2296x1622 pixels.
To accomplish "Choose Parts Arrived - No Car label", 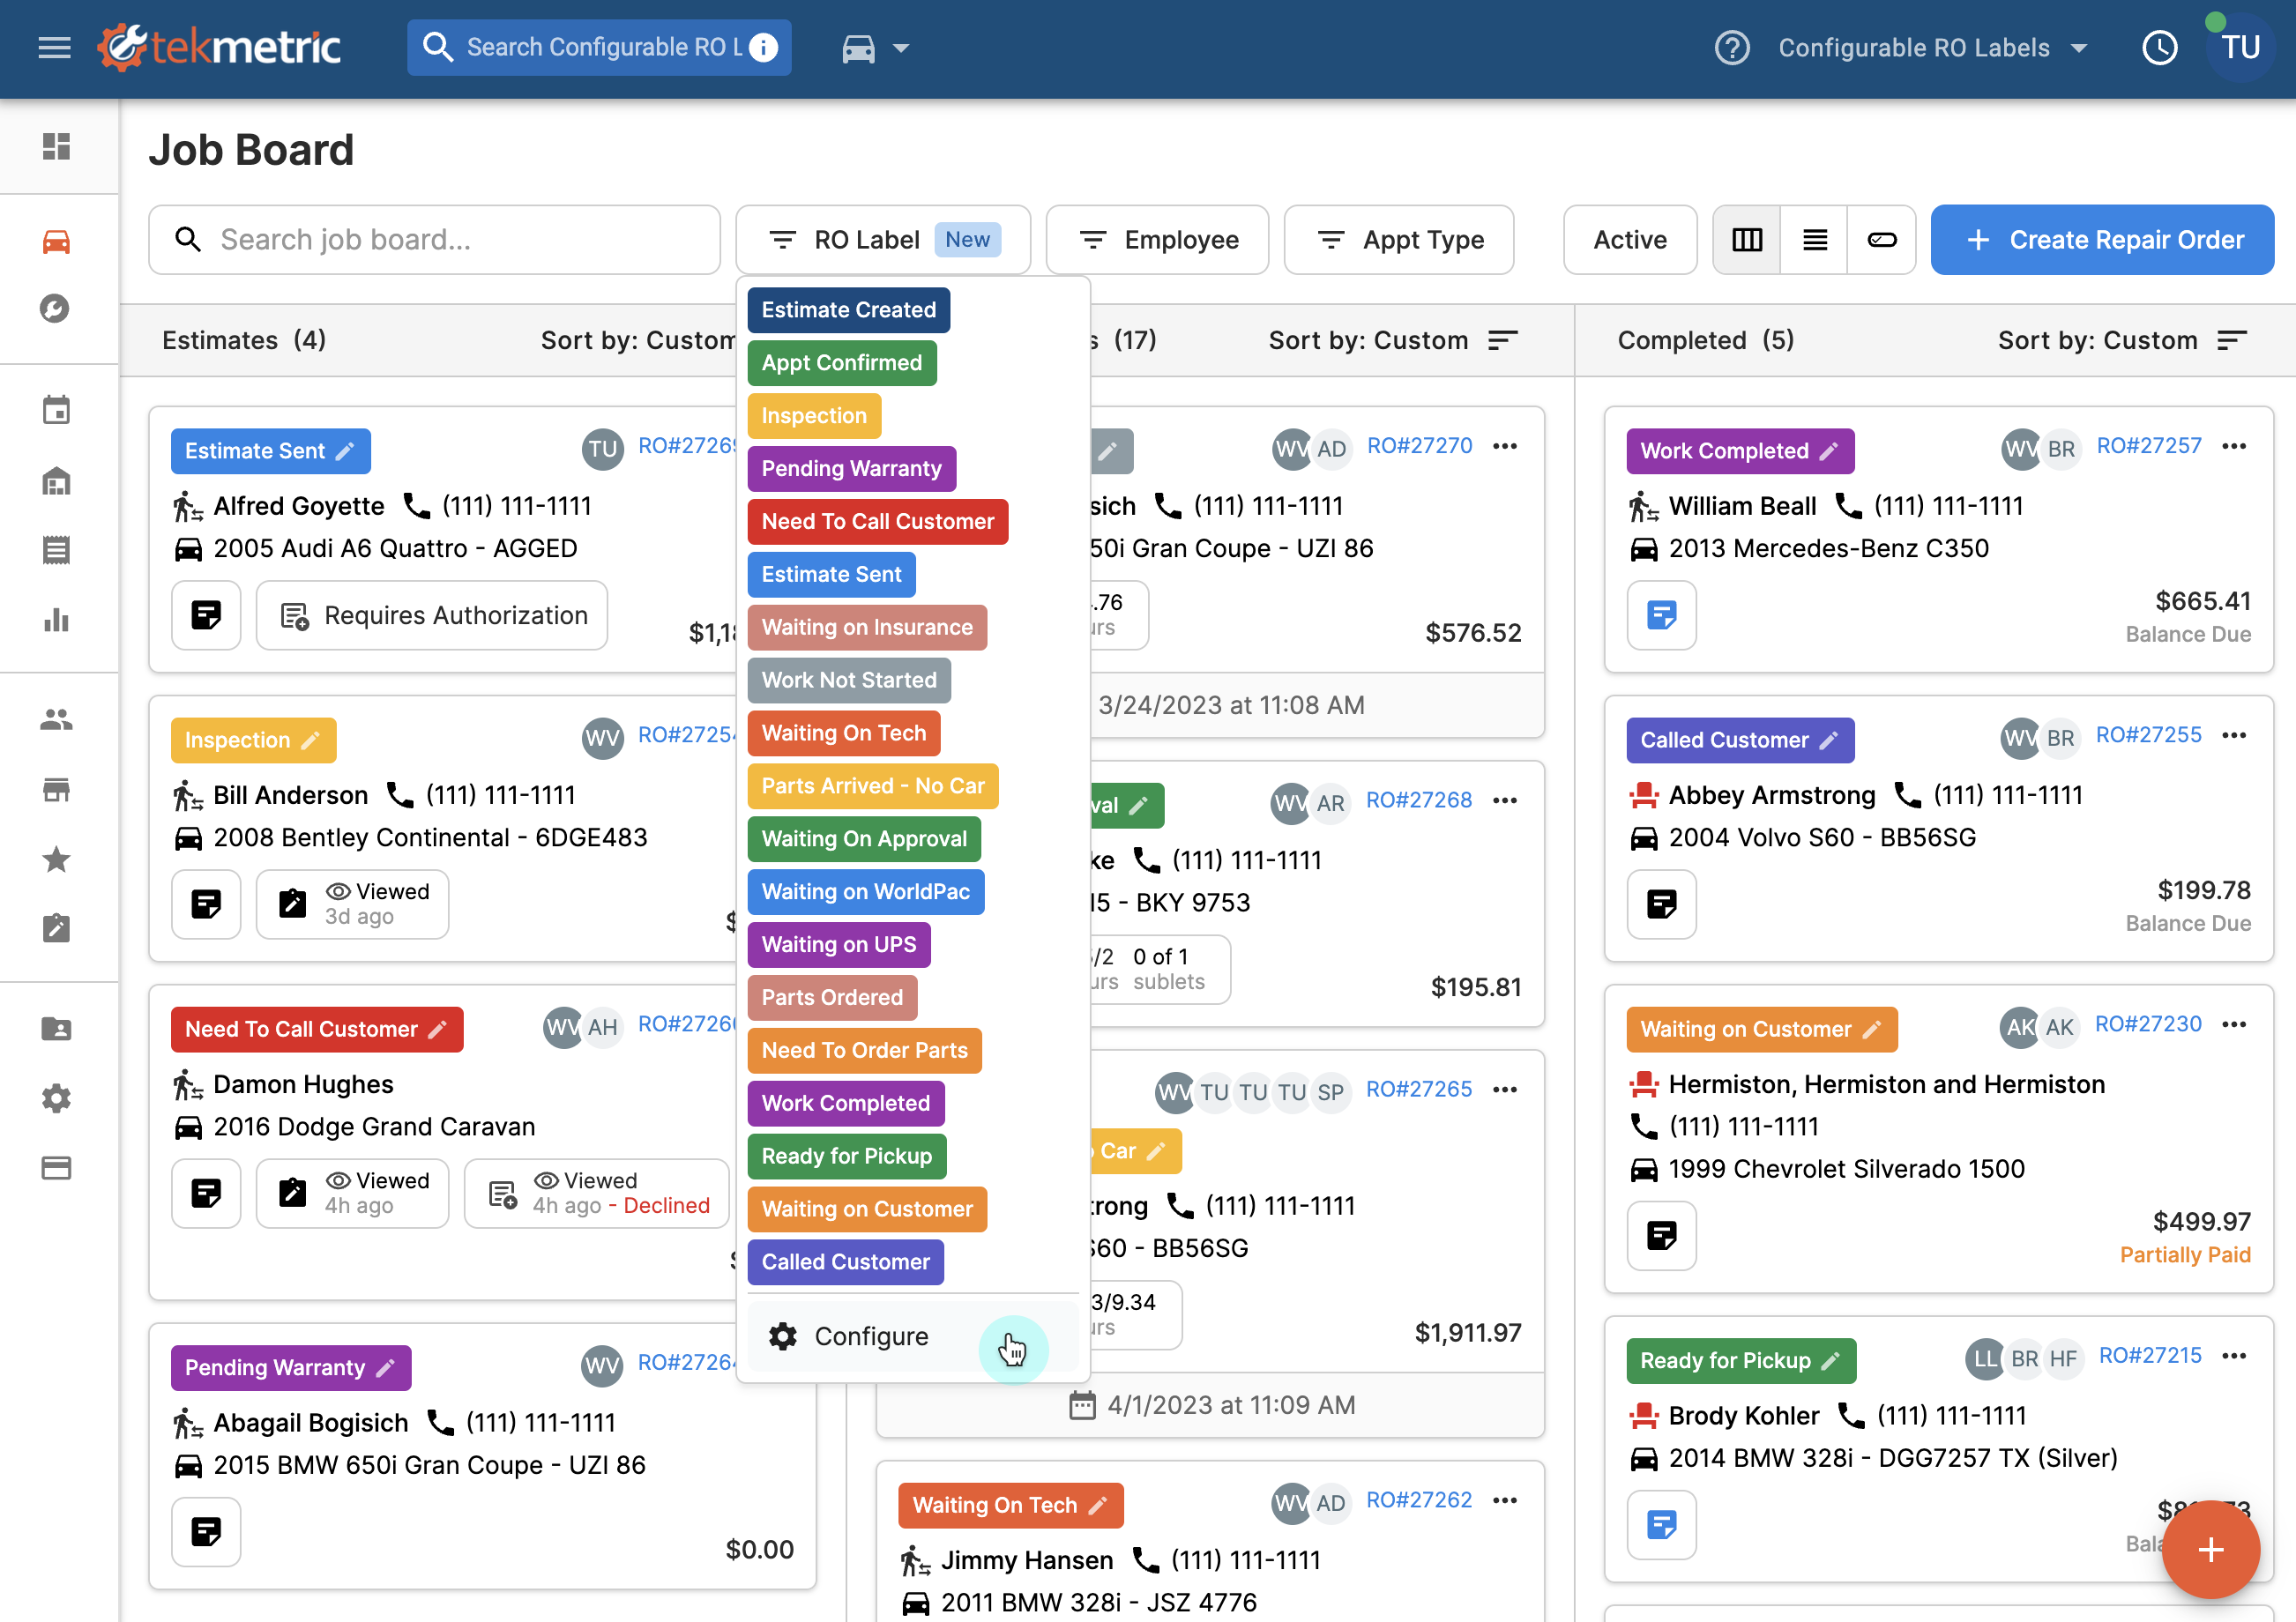I will click(873, 787).
